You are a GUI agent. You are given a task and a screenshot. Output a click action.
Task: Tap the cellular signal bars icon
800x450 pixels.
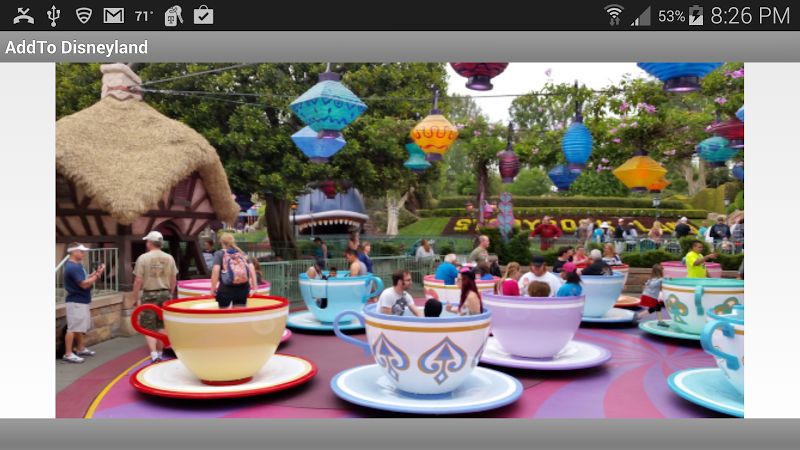point(640,16)
